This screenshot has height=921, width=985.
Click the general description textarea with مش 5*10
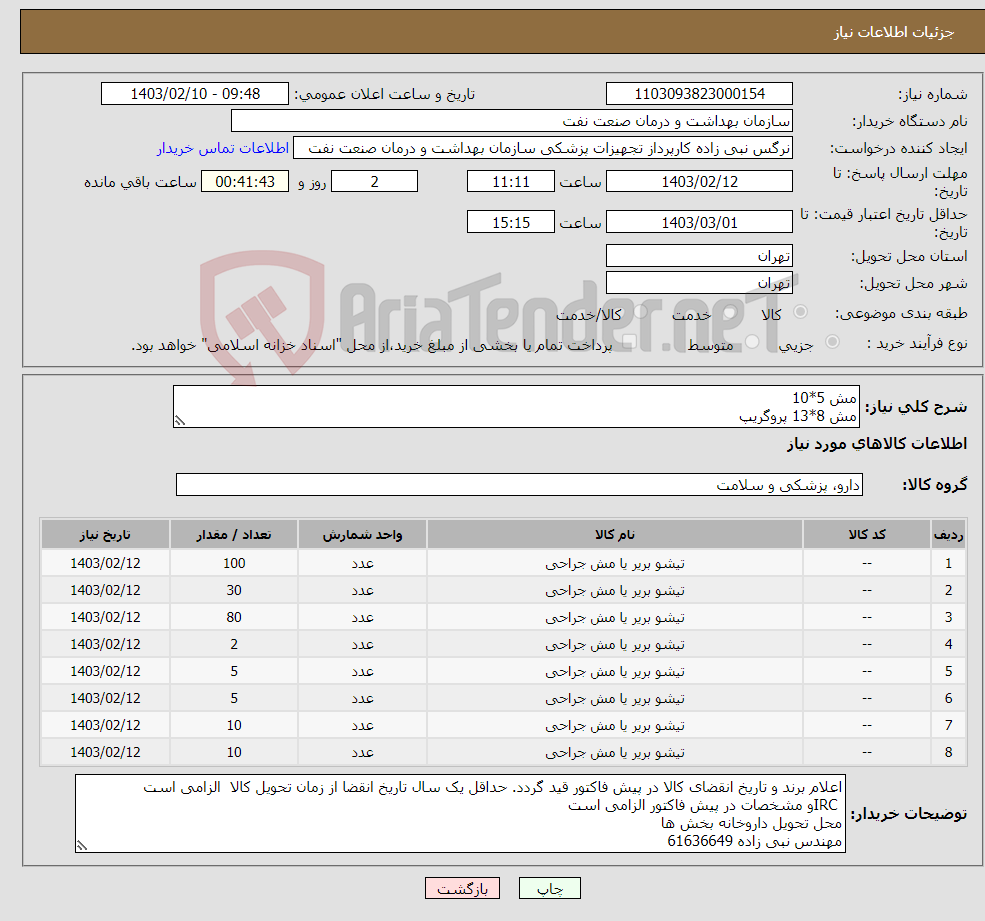click(x=516, y=406)
